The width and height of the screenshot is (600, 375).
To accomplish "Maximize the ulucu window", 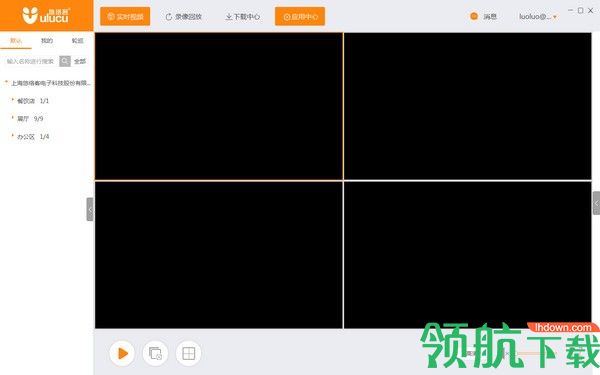I will [580, 10].
